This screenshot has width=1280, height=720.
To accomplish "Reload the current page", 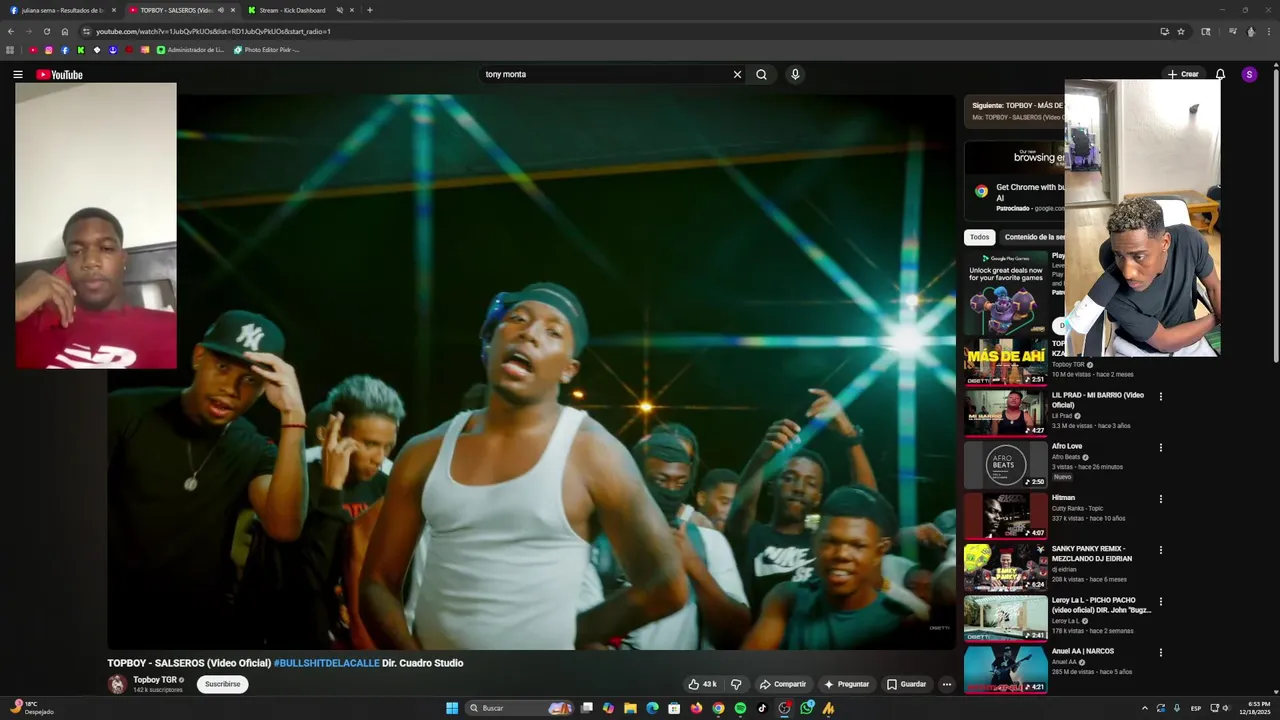I will (46, 31).
